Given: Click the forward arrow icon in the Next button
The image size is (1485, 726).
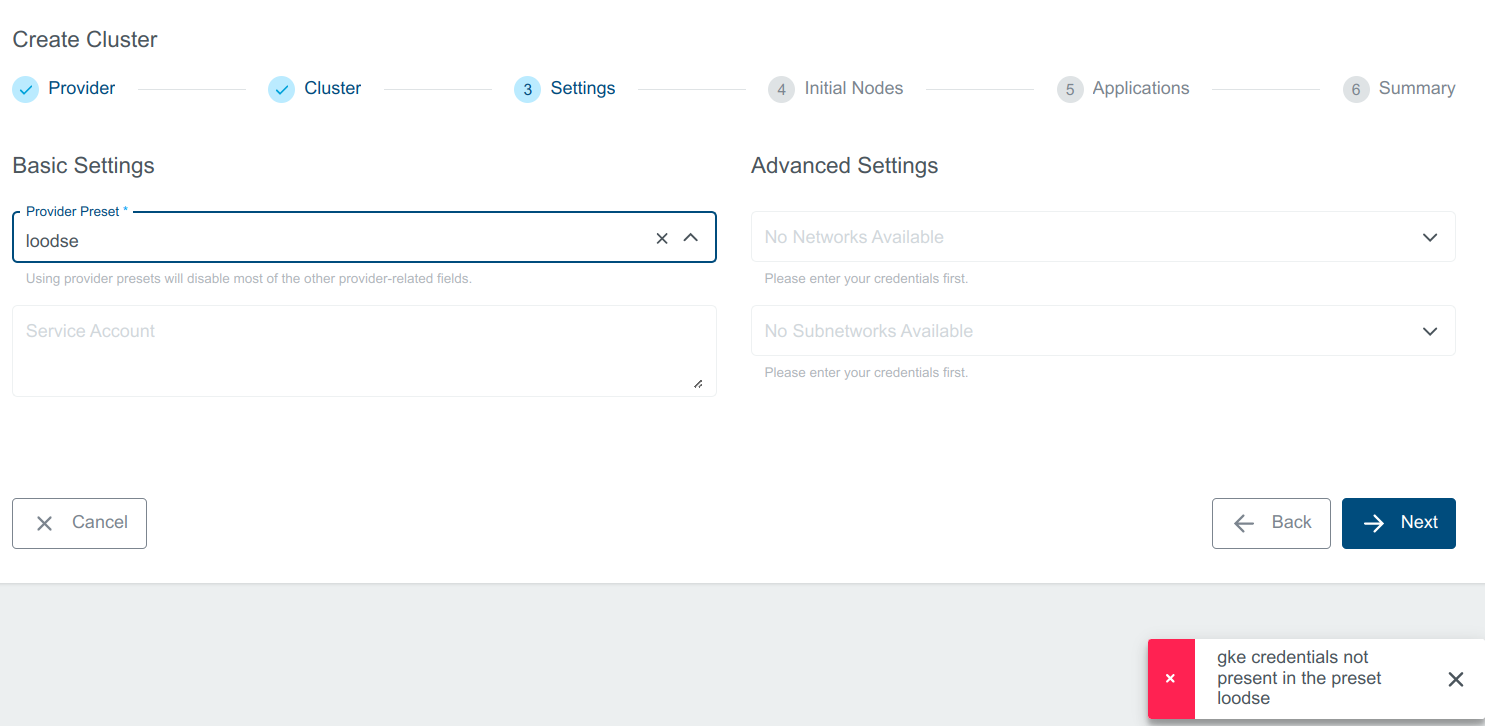Looking at the screenshot, I should 1374,522.
